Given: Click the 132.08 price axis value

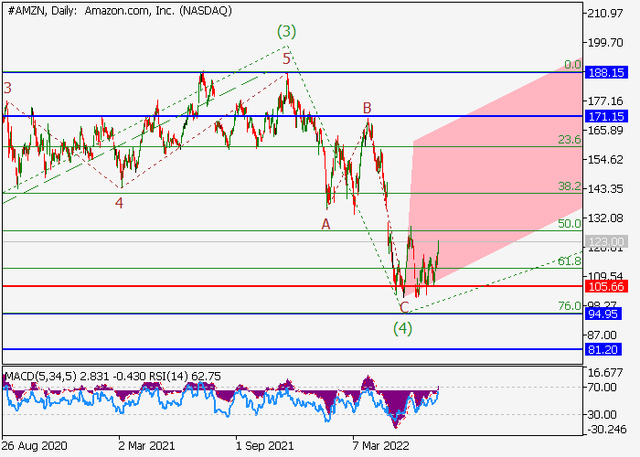Looking at the screenshot, I should coord(605,218).
